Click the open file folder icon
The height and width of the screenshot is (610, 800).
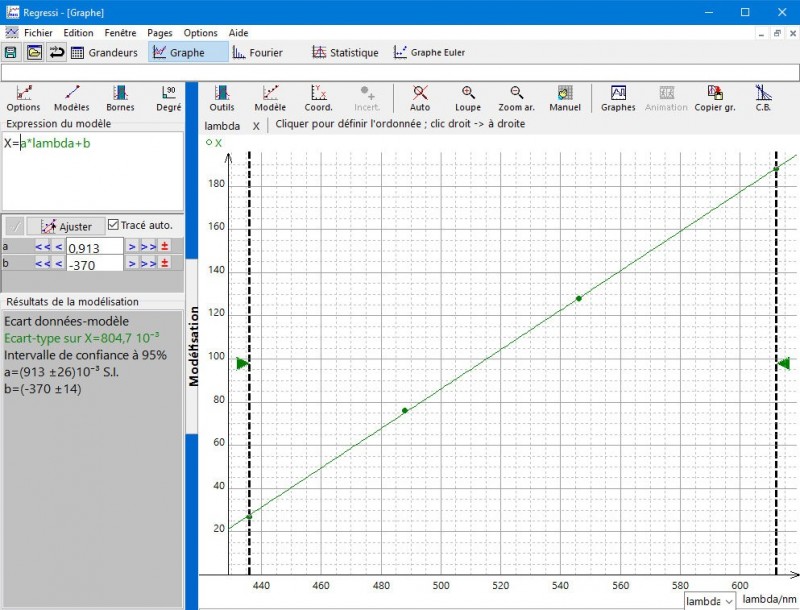pyautogui.click(x=34, y=53)
